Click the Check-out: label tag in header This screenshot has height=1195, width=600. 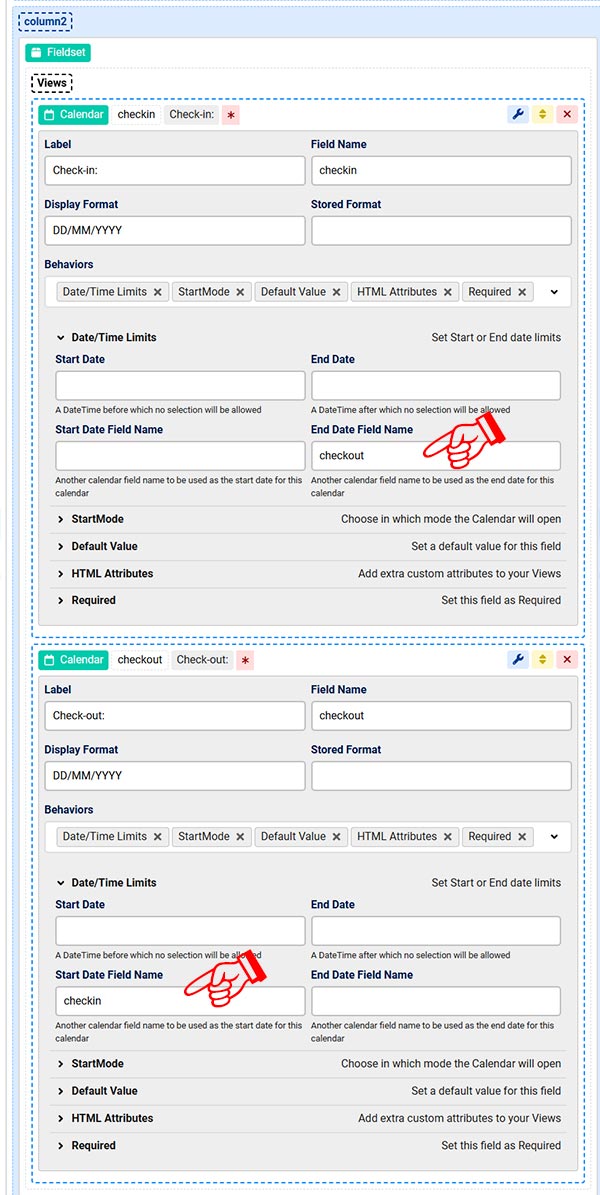[202, 660]
